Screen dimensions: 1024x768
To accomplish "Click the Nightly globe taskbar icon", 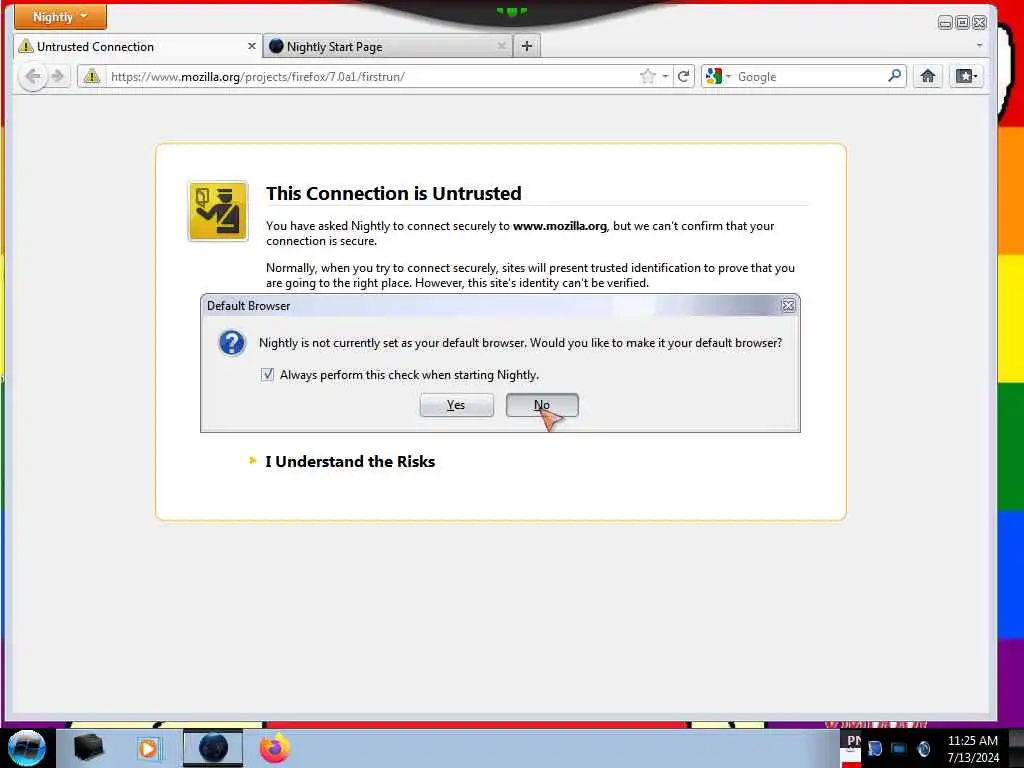I will (213, 748).
